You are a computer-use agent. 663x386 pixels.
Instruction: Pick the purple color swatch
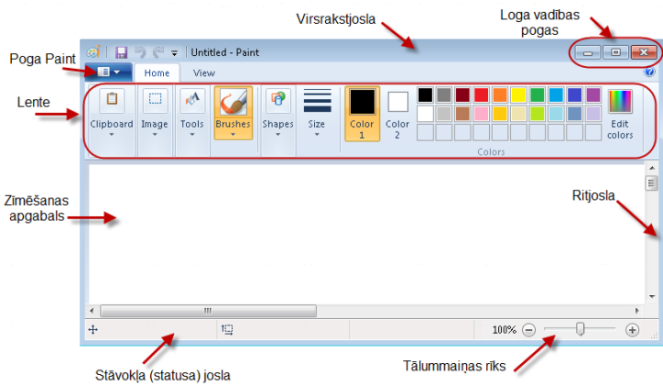tap(594, 95)
